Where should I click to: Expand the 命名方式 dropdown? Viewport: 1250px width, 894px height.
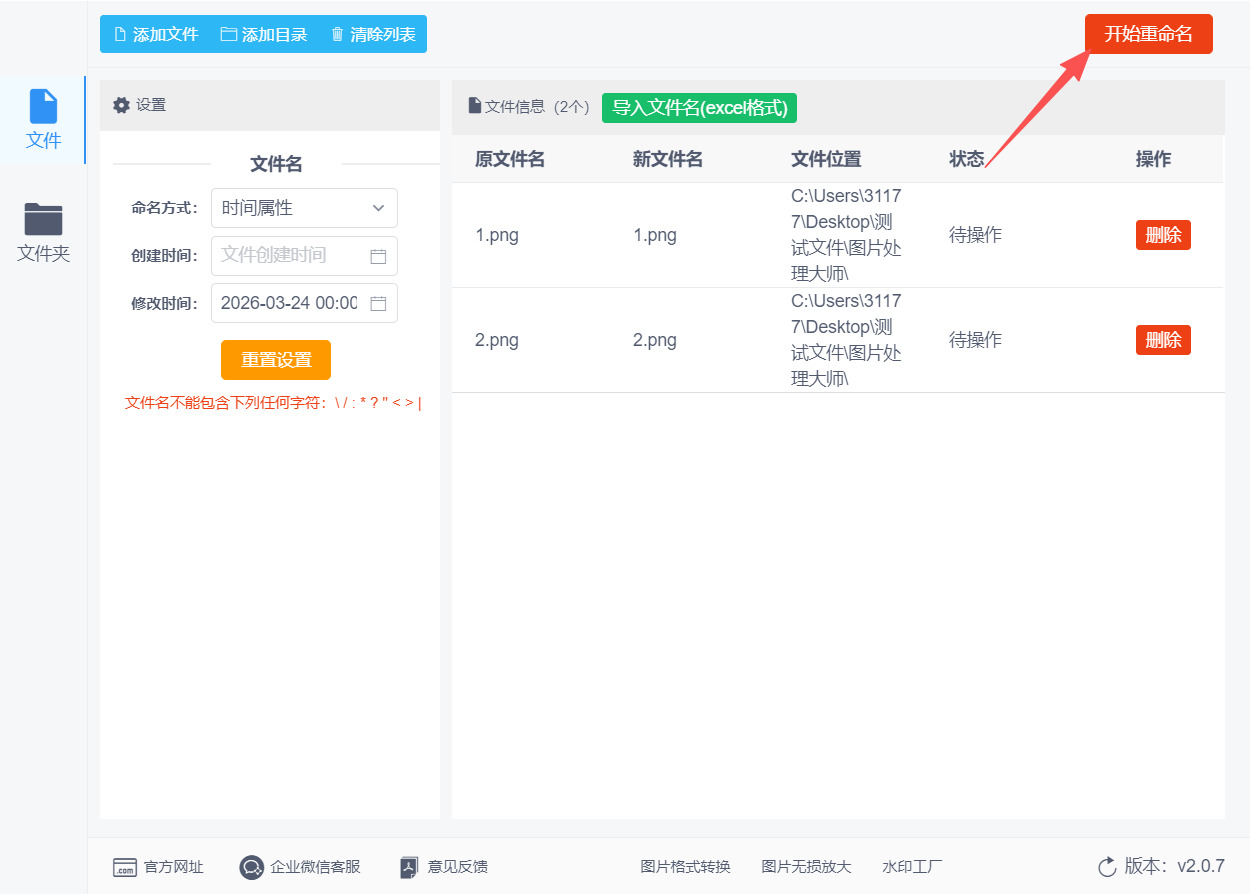[x=304, y=208]
